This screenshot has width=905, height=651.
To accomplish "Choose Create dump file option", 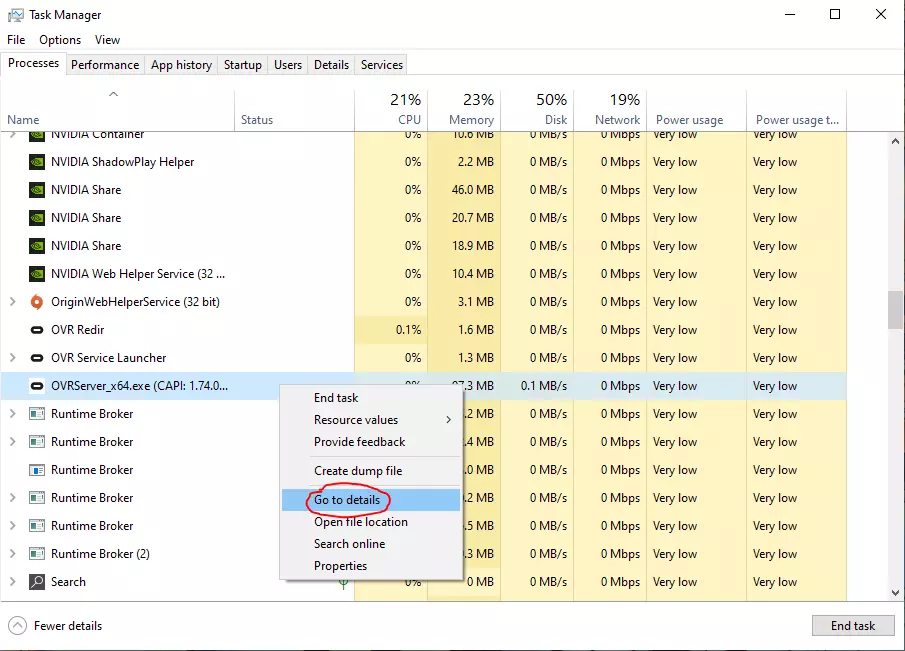I will click(x=371, y=471).
